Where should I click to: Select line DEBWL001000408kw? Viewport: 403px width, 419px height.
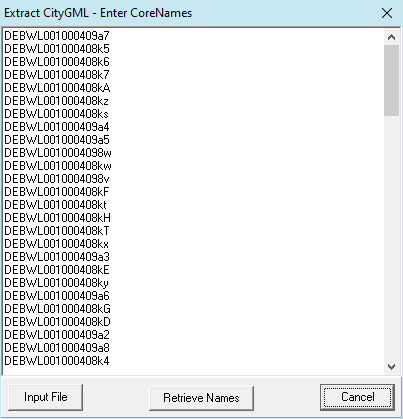(x=58, y=166)
